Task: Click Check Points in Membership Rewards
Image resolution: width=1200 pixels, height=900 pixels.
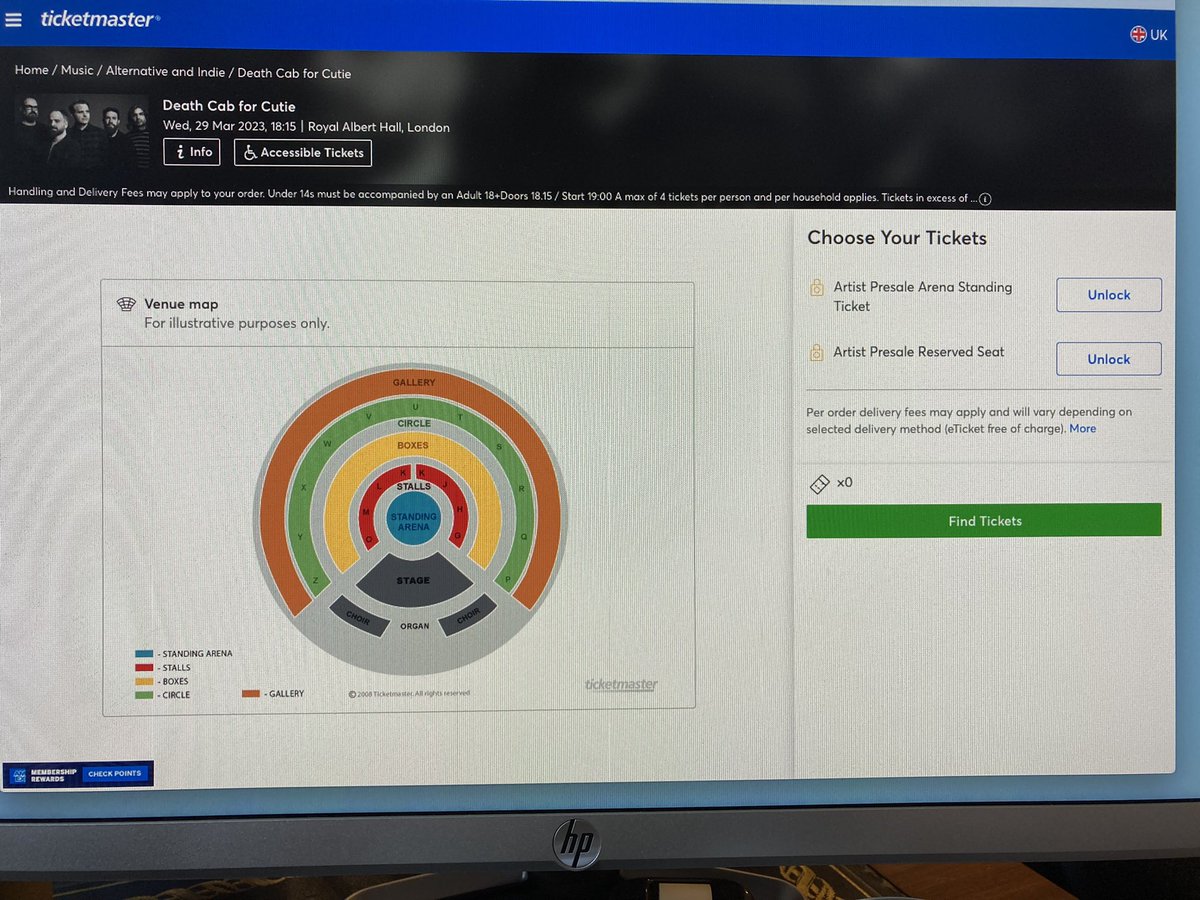Action: (115, 774)
